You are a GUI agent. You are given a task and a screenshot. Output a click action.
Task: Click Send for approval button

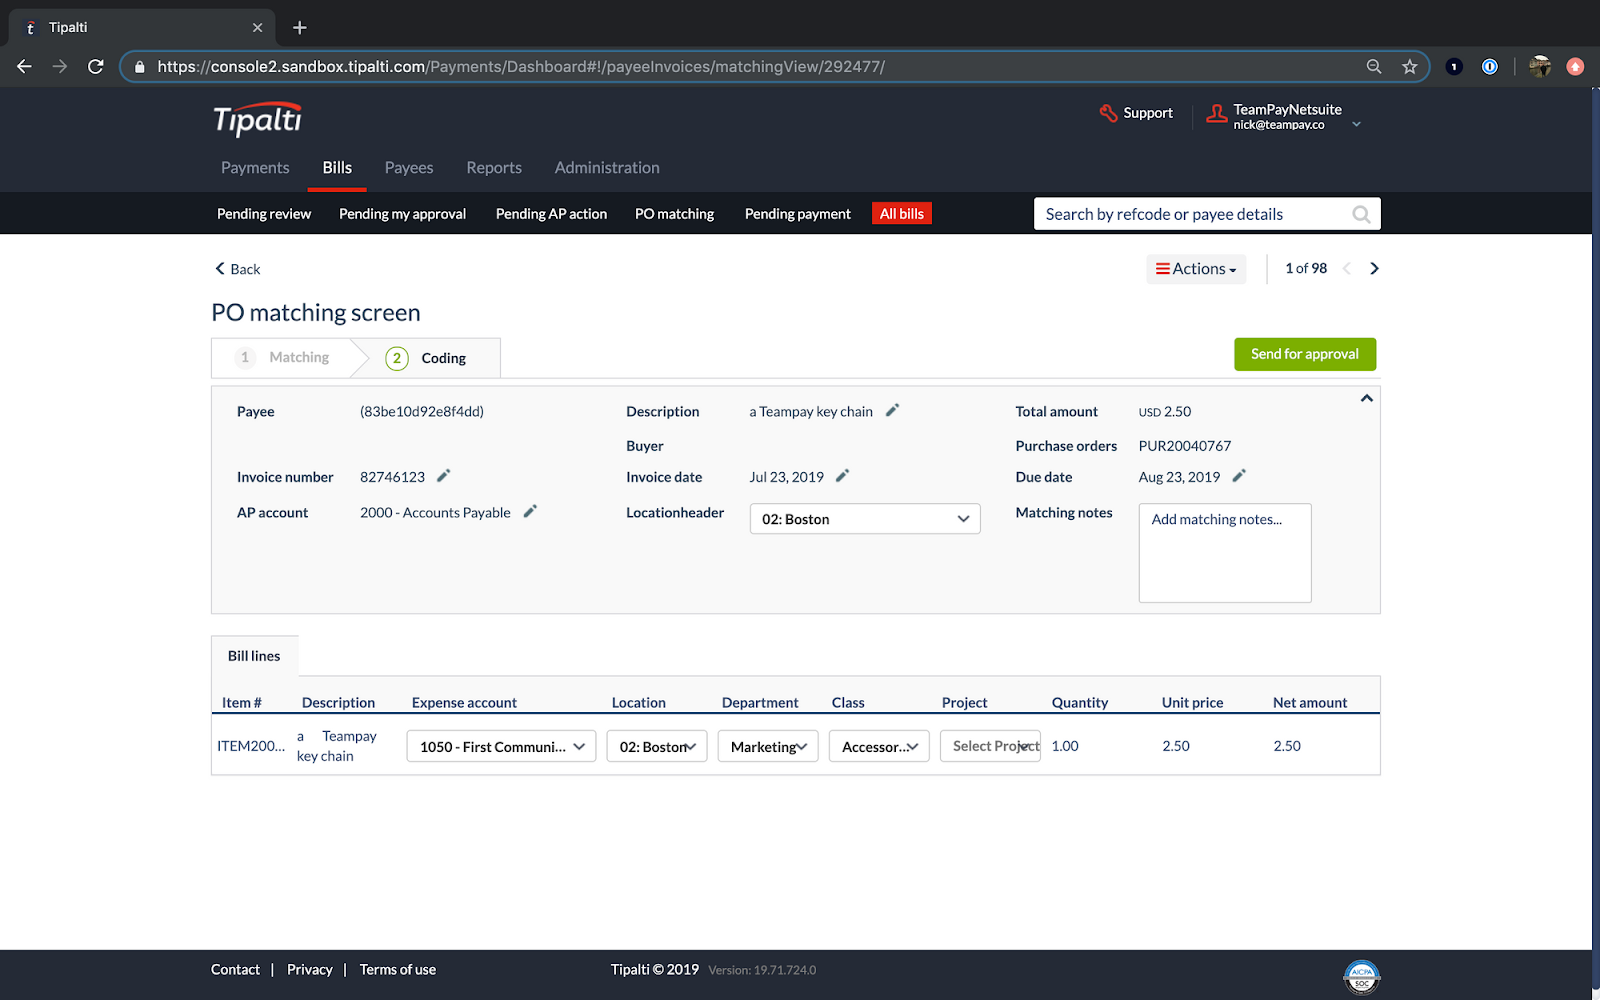[1305, 354]
